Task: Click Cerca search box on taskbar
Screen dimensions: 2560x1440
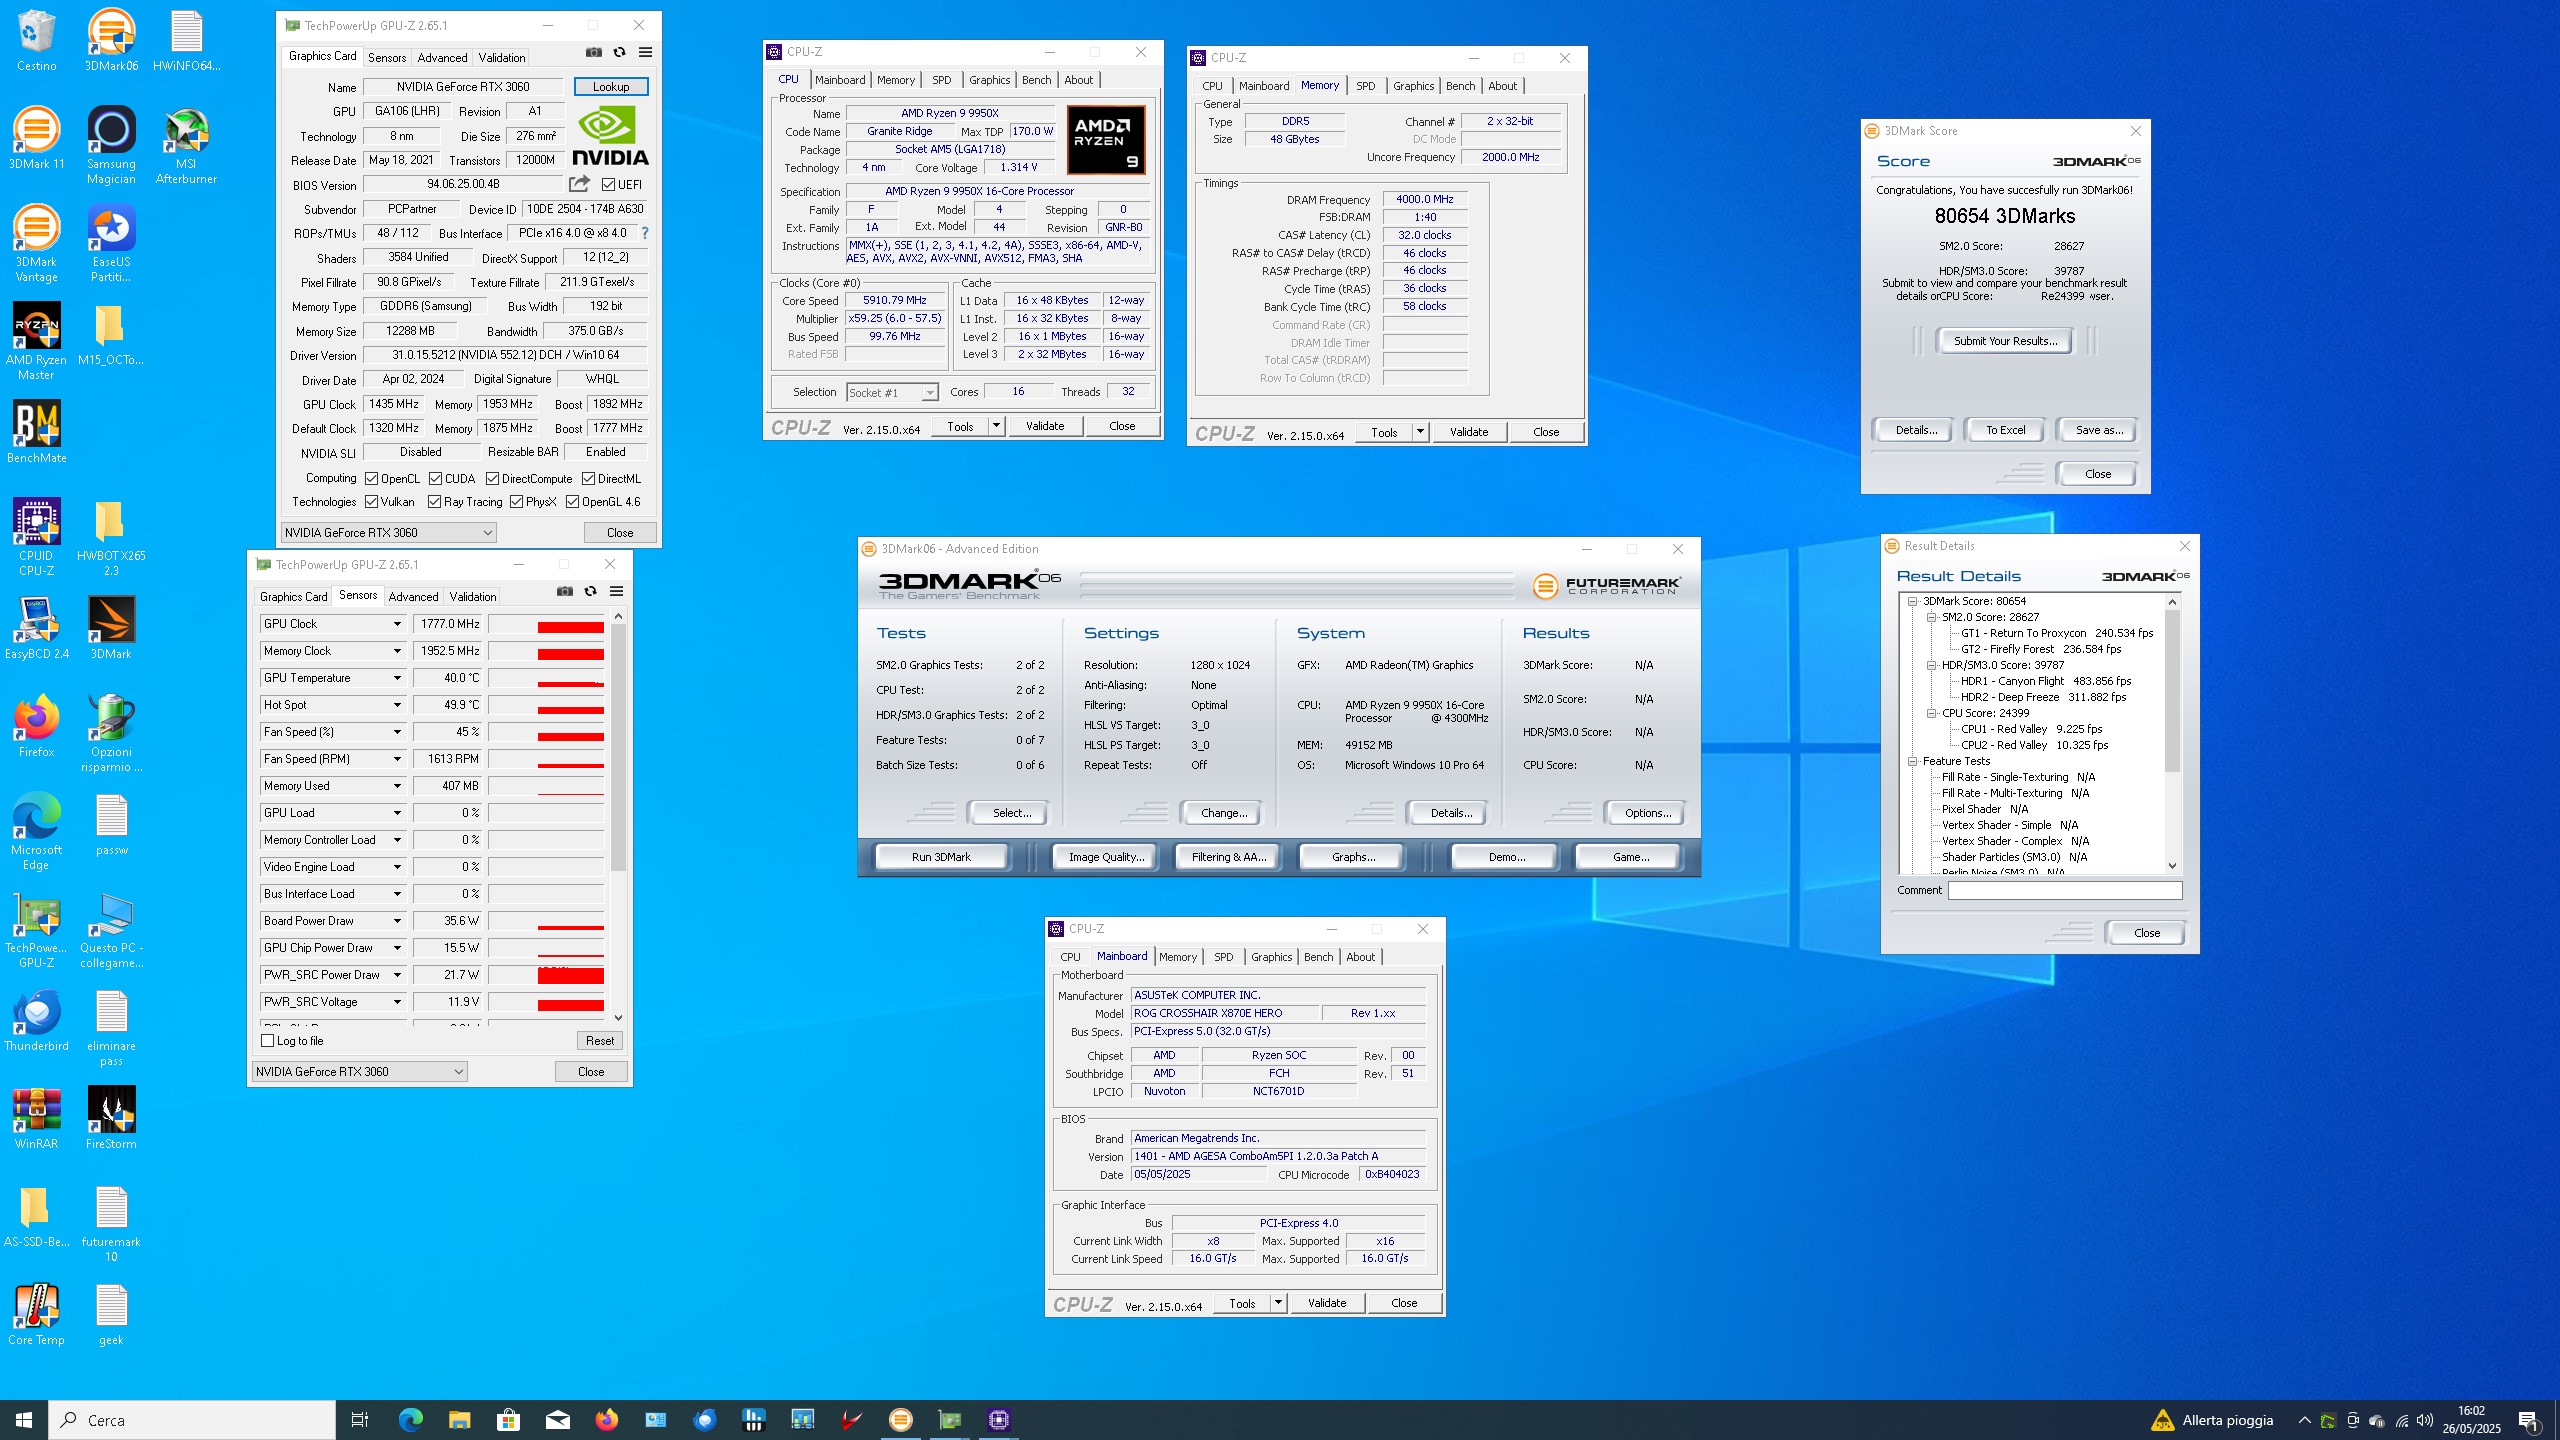Action: coord(192,1420)
